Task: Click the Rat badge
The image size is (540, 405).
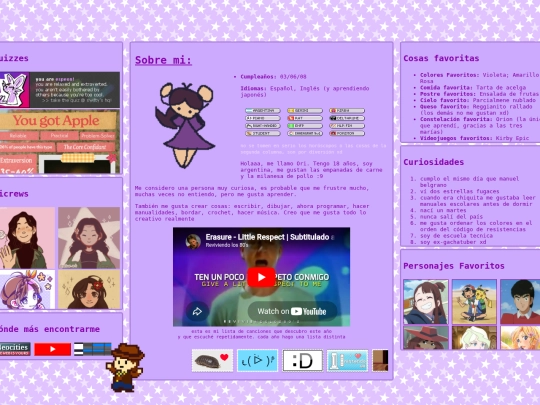Action: pyautogui.click(x=305, y=118)
